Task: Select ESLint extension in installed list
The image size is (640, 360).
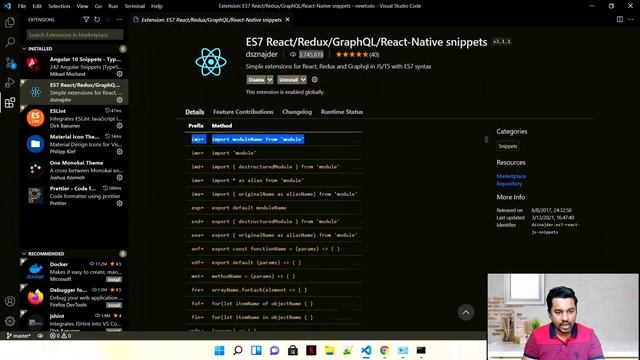Action: click(x=74, y=118)
